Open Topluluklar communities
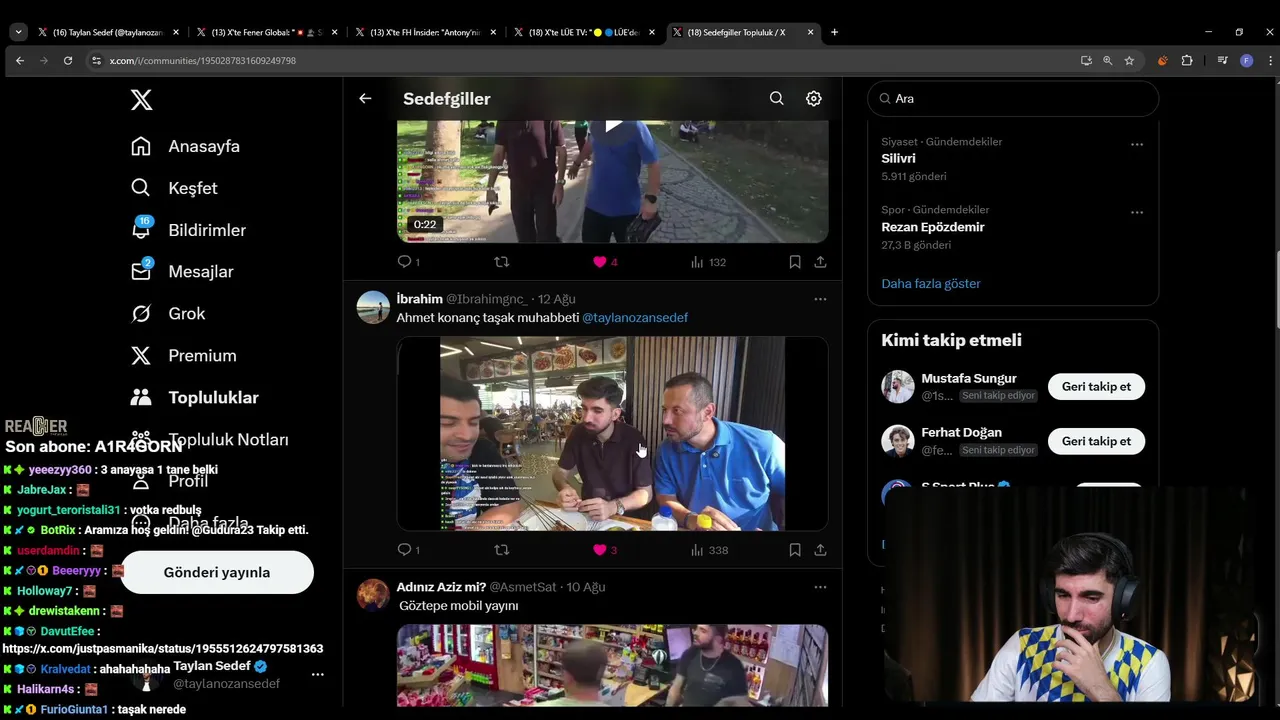This screenshot has width=1280, height=720. point(195,398)
